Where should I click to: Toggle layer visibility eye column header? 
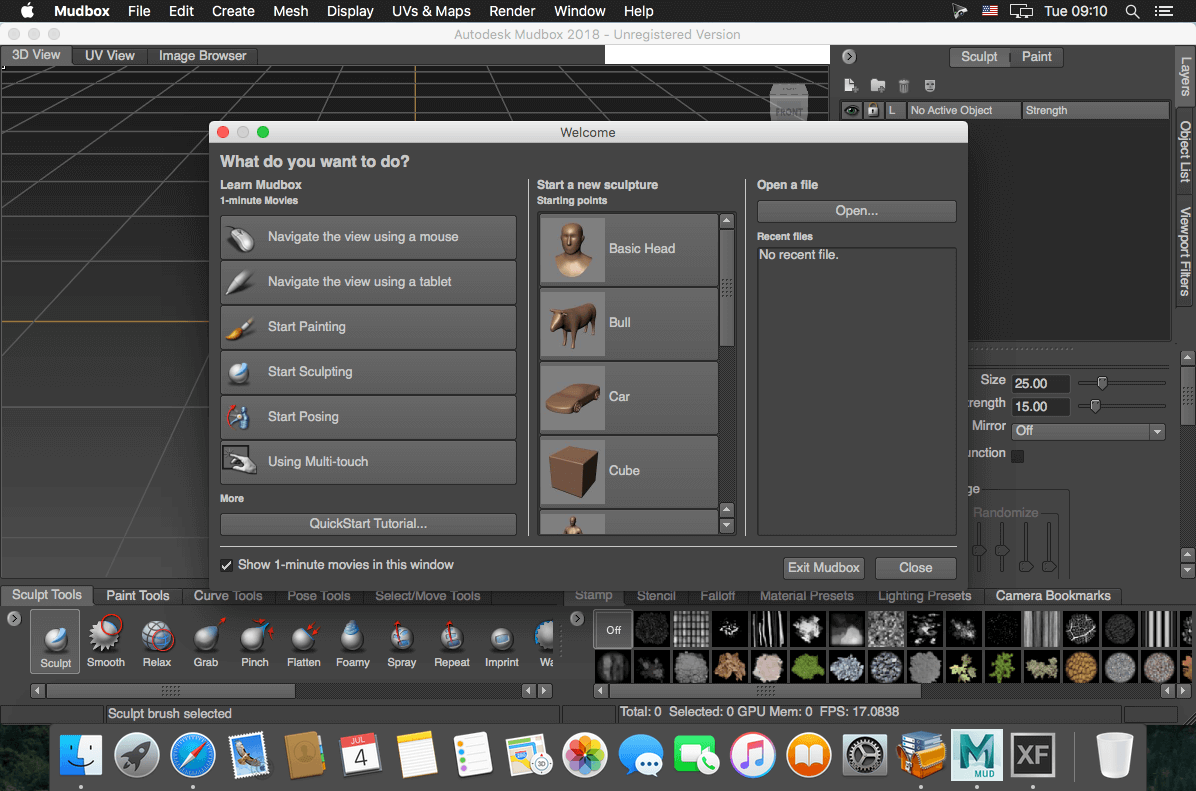[x=851, y=111]
